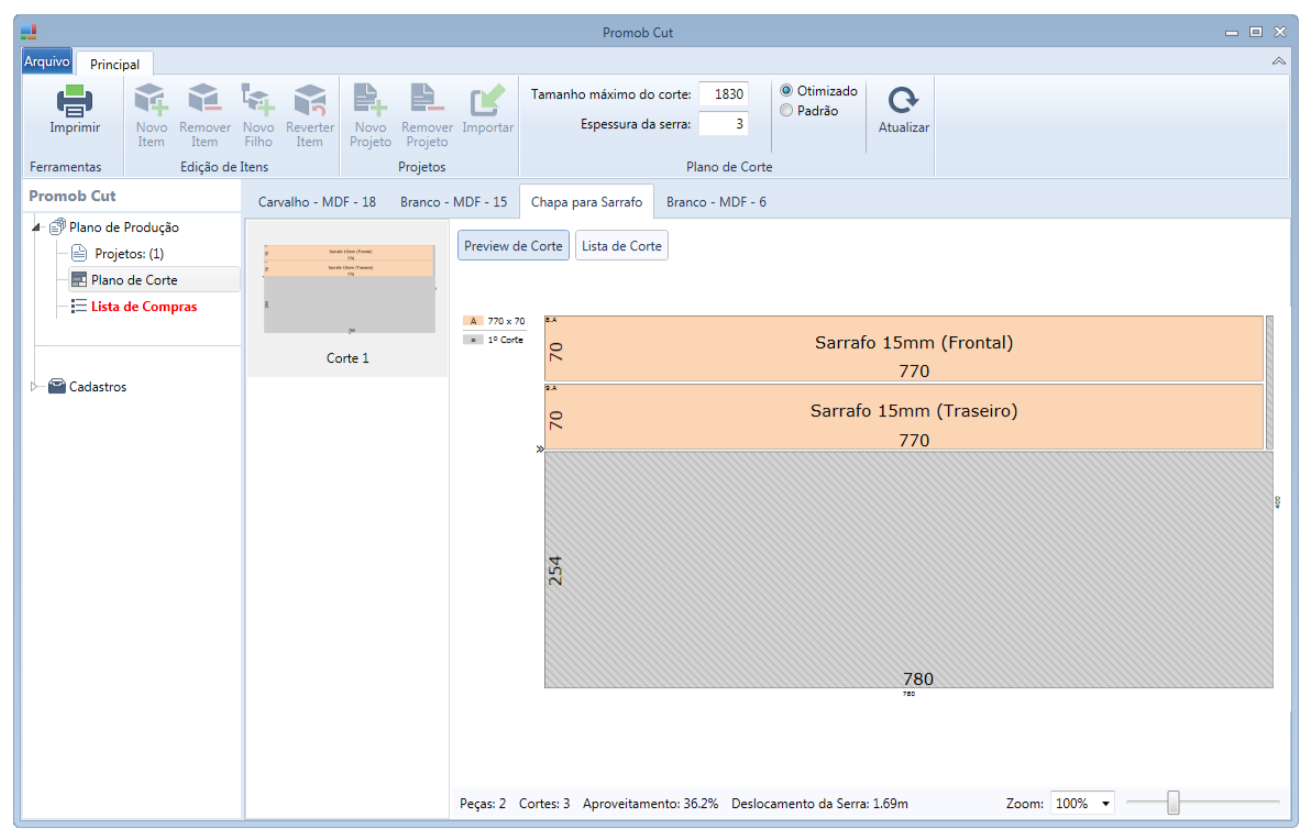
Task: Click the Peças: 2 status text
Action: click(x=483, y=803)
